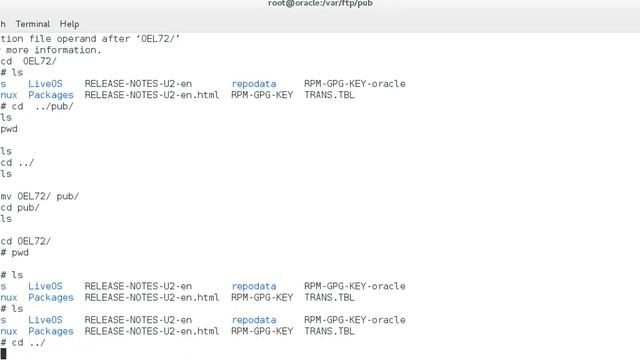The height and width of the screenshot is (360, 640).
Task: Open the Help menu
Action: click(69, 24)
